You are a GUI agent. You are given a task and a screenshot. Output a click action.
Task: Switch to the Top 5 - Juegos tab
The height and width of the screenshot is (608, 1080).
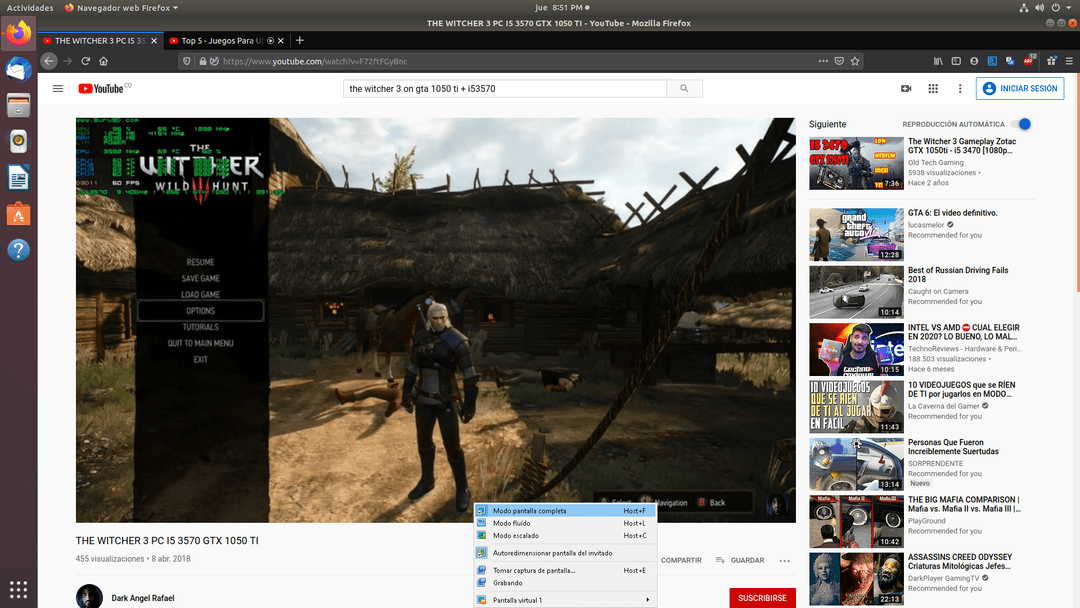click(221, 41)
